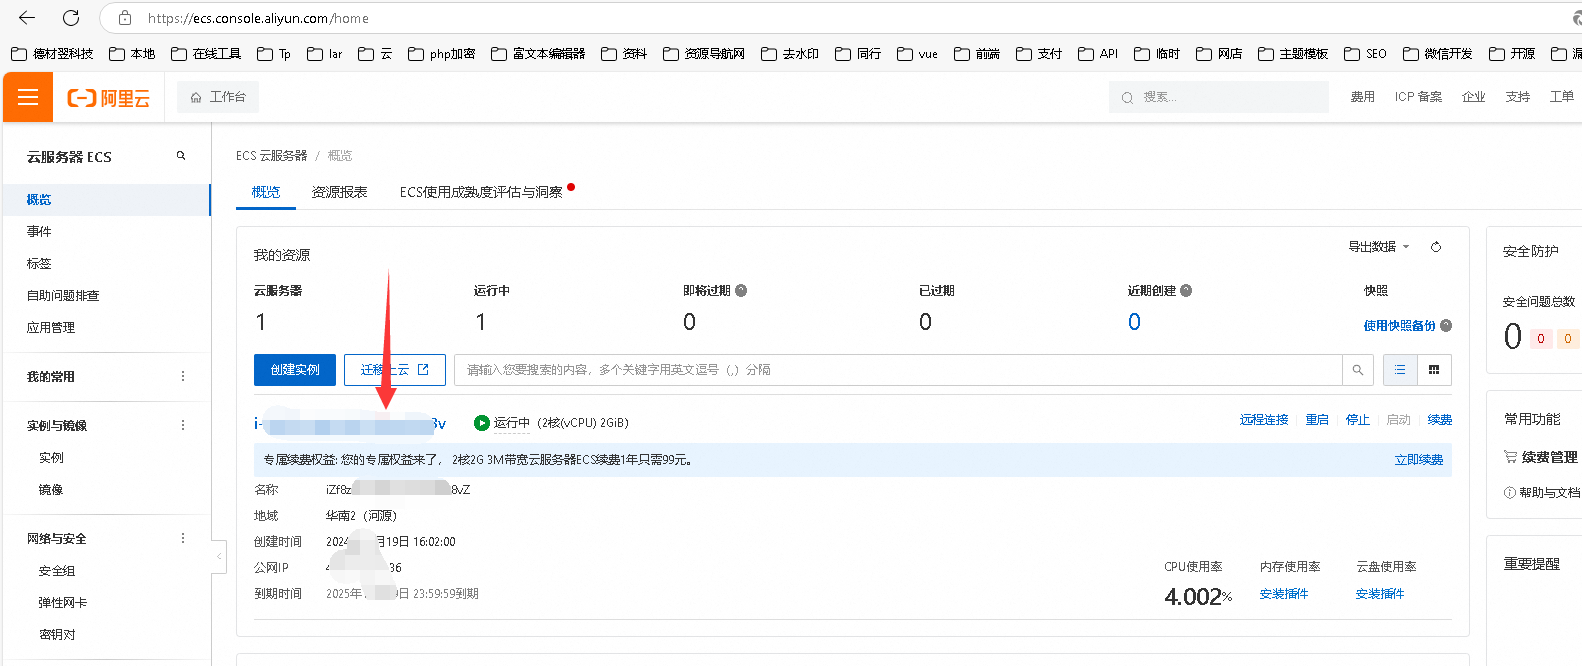Open the 资源导航网 bookmark folder
1582x666 pixels.
point(703,54)
